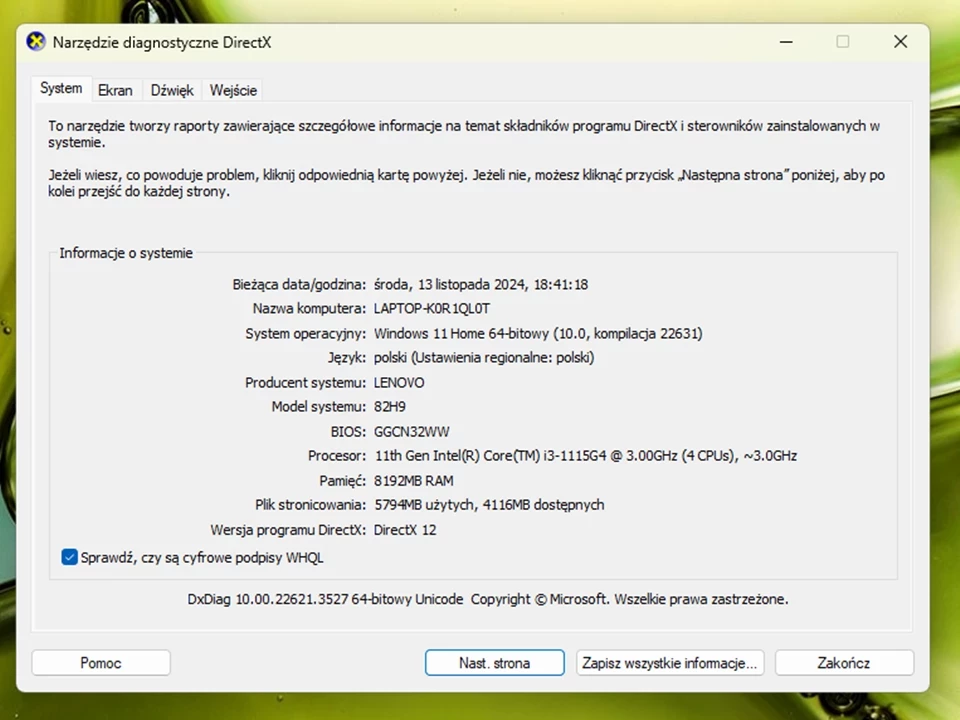This screenshot has width=960, height=720.
Task: Click the System operacyjny field label
Action: pos(306,334)
